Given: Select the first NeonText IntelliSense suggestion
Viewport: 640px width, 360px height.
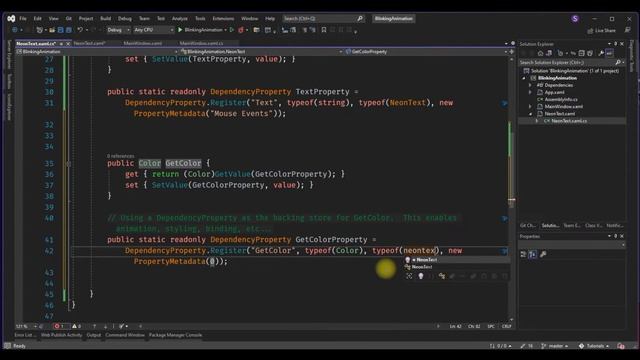Looking at the screenshot, I should [x=456, y=260].
